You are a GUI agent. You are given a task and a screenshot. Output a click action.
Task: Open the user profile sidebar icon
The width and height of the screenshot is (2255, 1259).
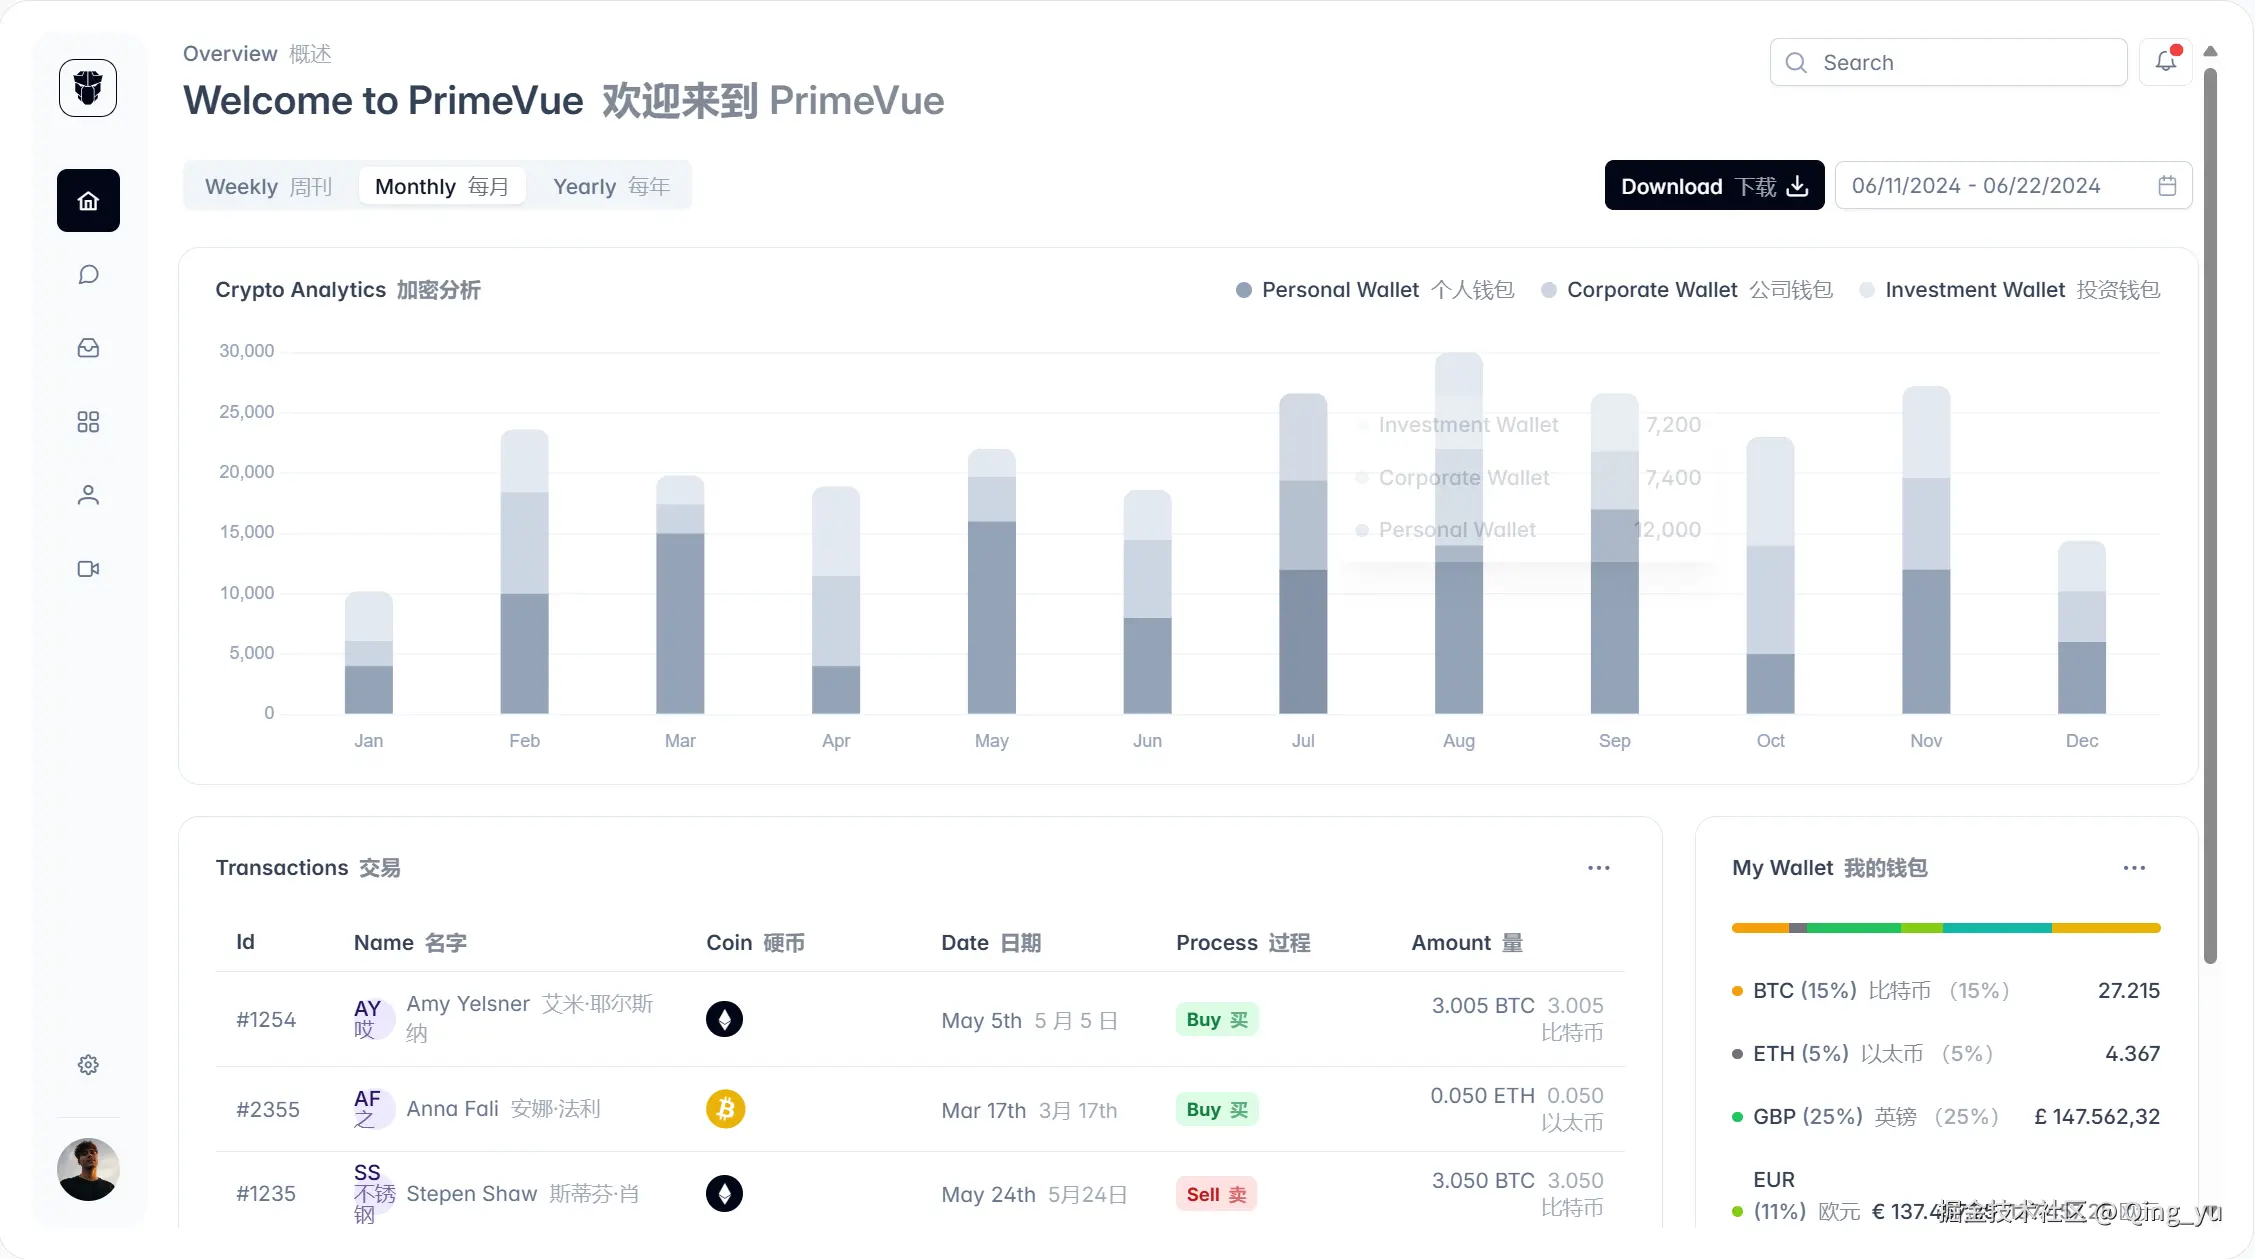[x=88, y=495]
